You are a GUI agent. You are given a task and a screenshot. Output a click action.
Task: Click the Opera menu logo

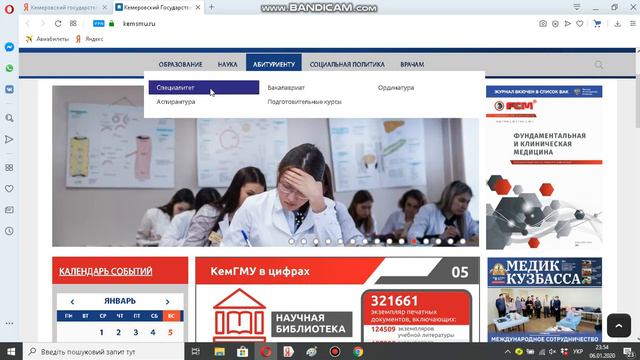(9, 9)
